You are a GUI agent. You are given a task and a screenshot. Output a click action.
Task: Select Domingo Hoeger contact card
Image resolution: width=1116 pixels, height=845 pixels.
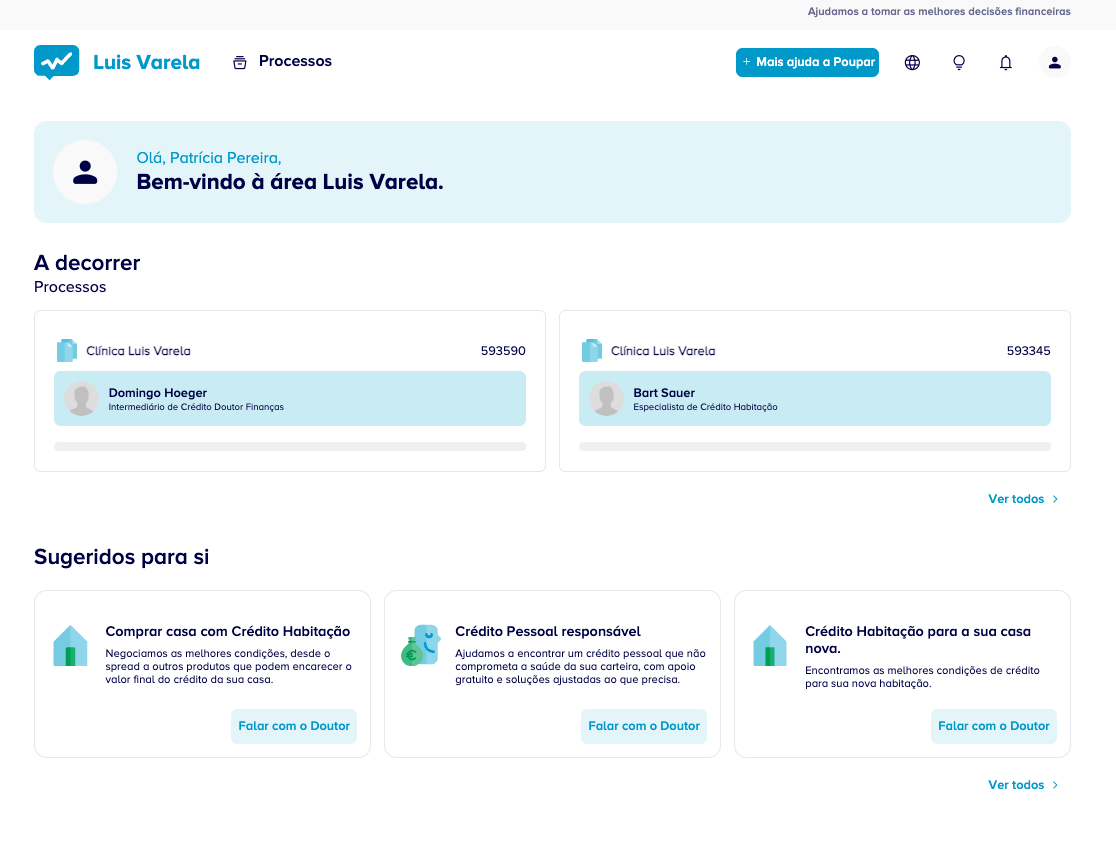pos(290,399)
